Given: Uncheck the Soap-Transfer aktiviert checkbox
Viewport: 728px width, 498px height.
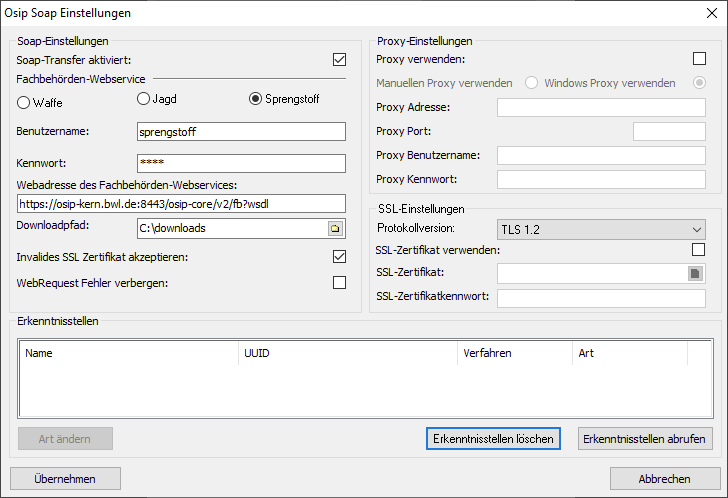Looking at the screenshot, I should (339, 60).
